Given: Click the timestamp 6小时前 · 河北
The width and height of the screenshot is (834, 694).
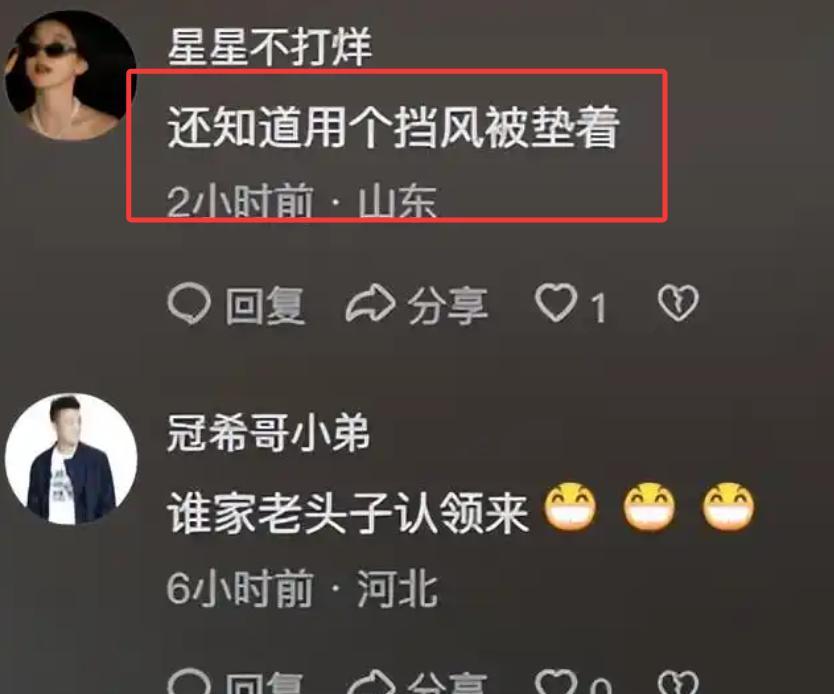Looking at the screenshot, I should [x=302, y=588].
